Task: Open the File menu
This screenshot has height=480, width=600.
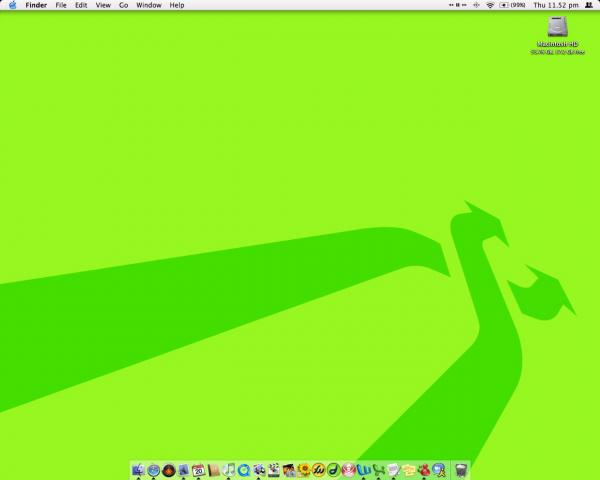Action: 61,5
